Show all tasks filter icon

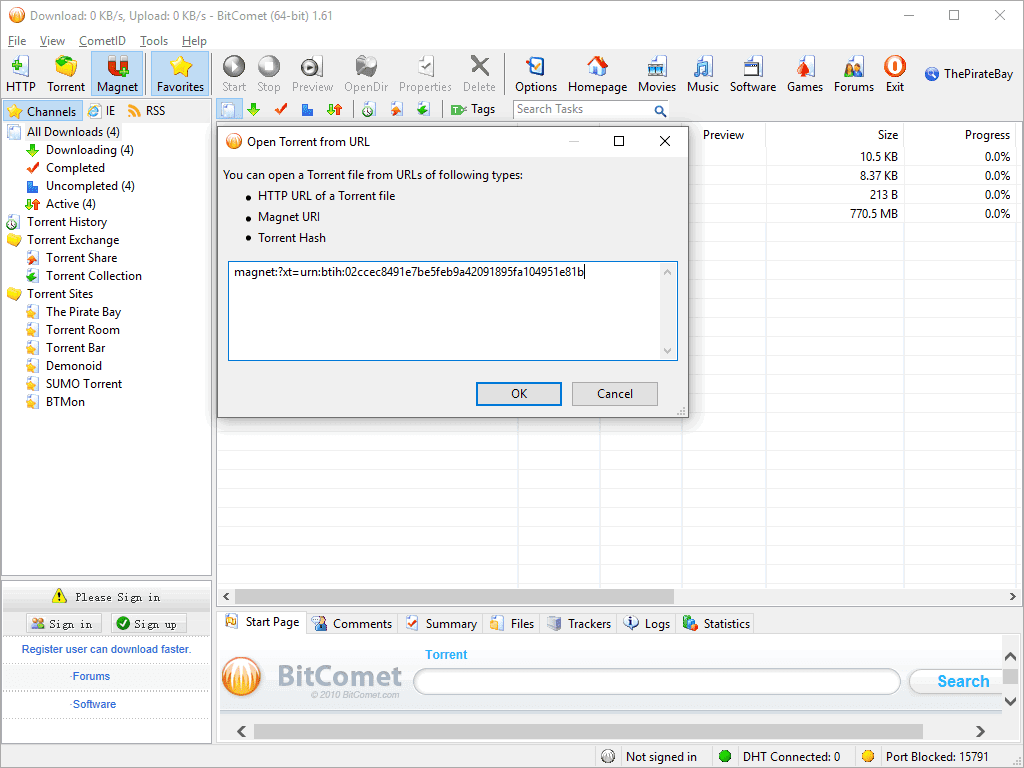point(229,109)
